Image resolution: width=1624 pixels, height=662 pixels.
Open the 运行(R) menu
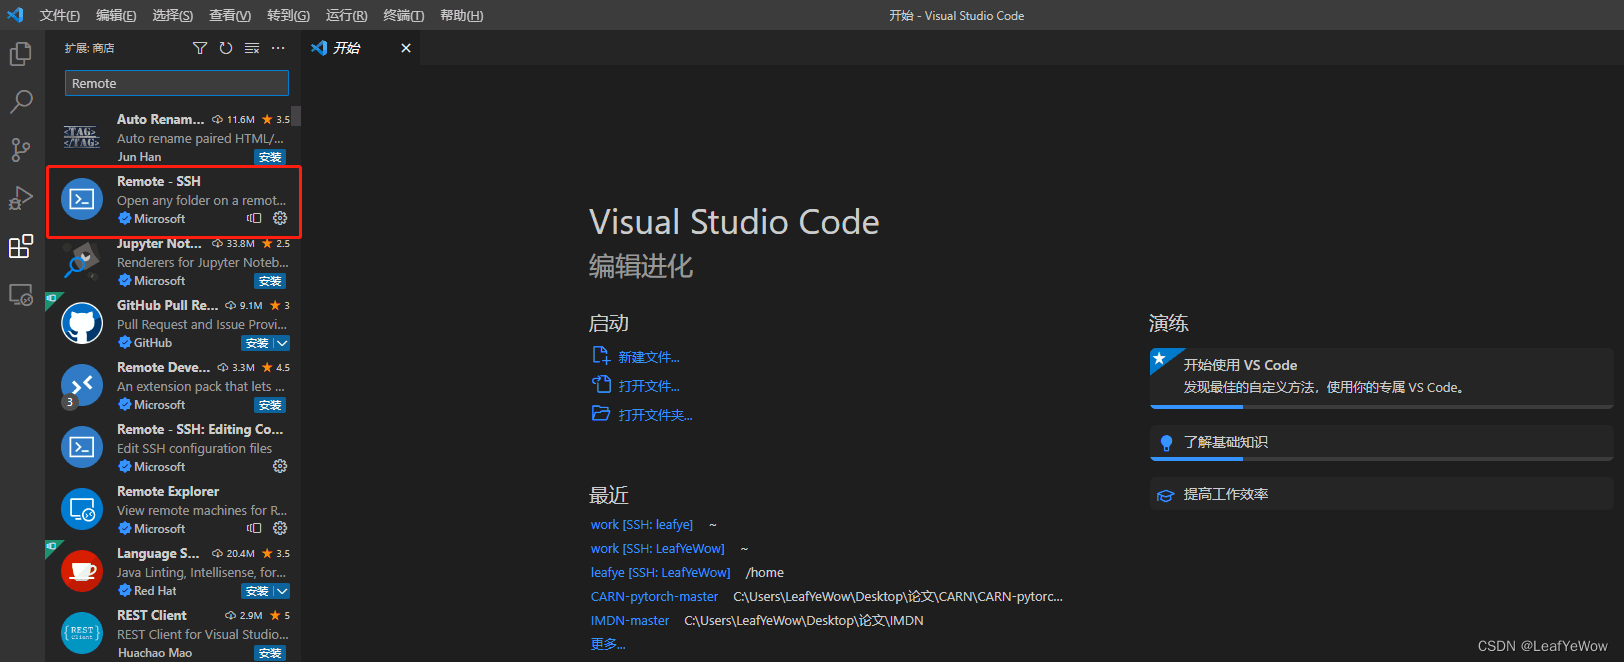[346, 15]
